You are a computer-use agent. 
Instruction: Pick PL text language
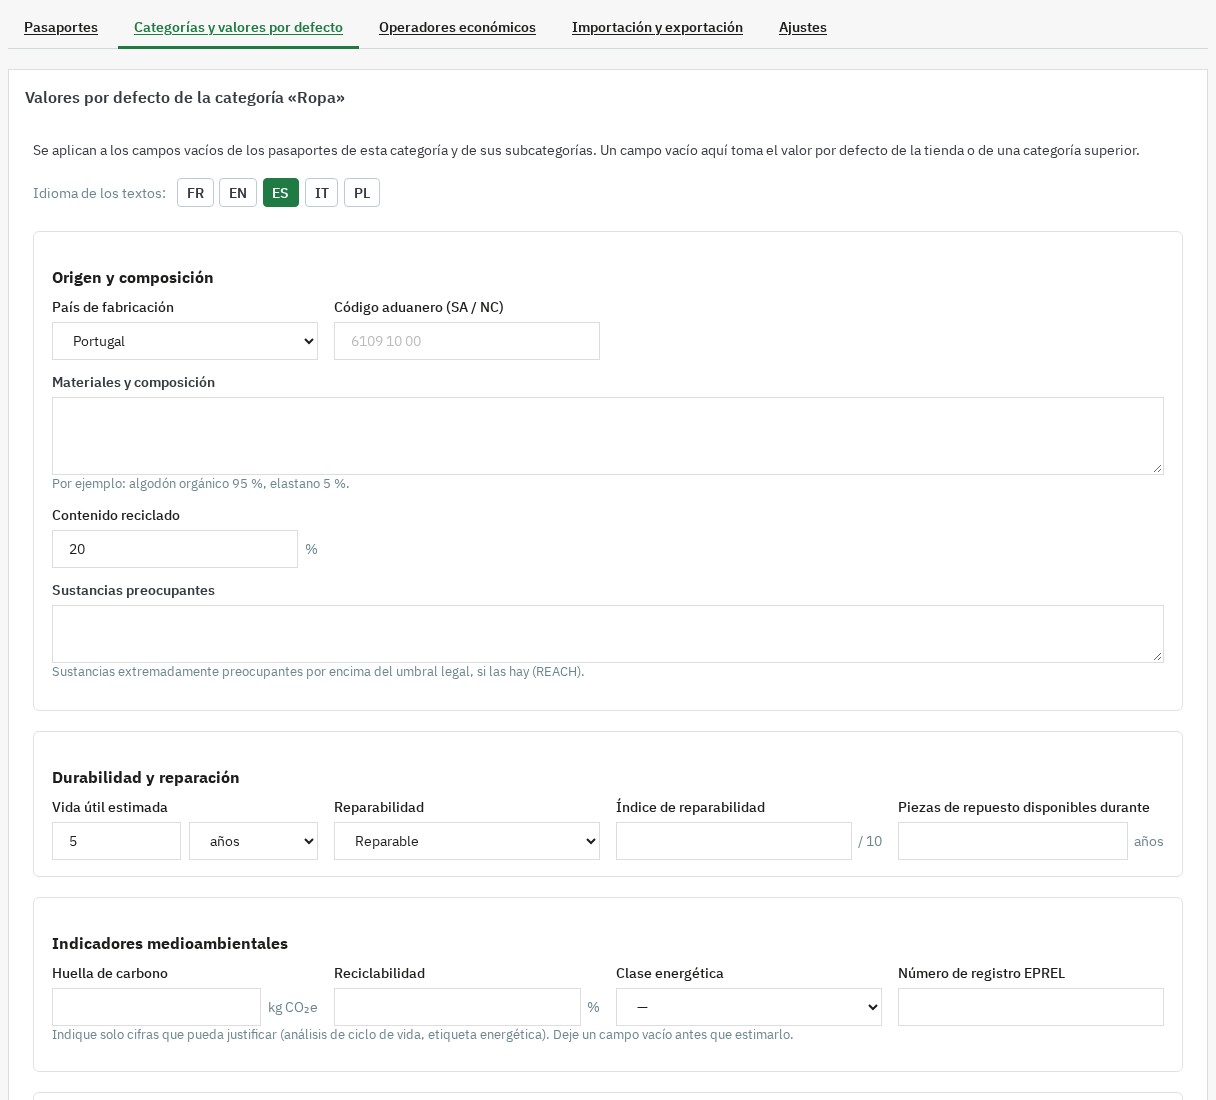(362, 193)
